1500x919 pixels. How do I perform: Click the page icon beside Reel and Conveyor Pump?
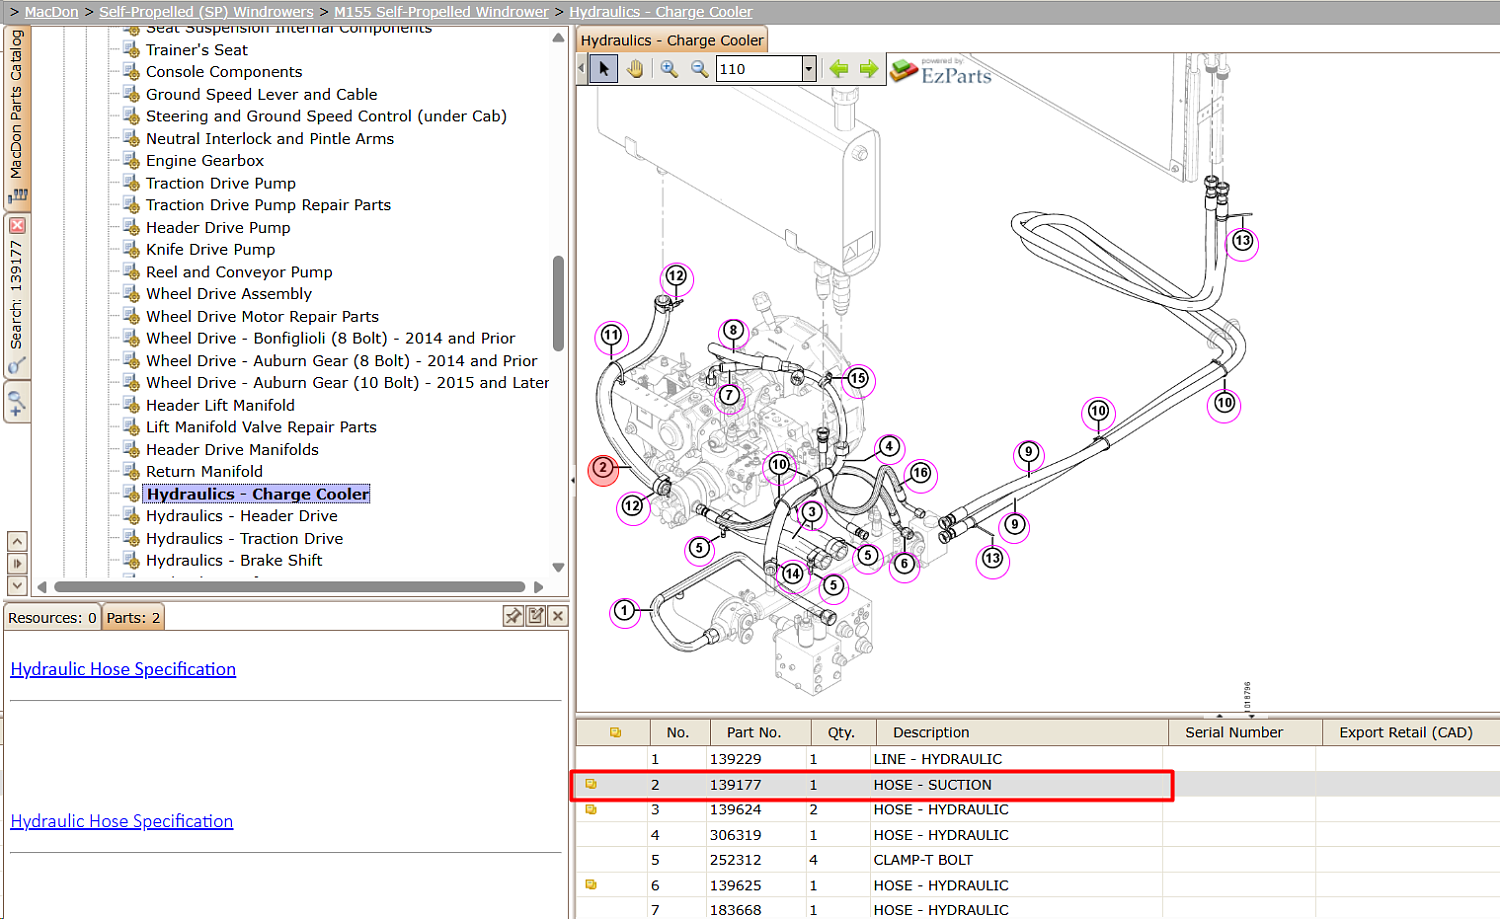(x=131, y=272)
